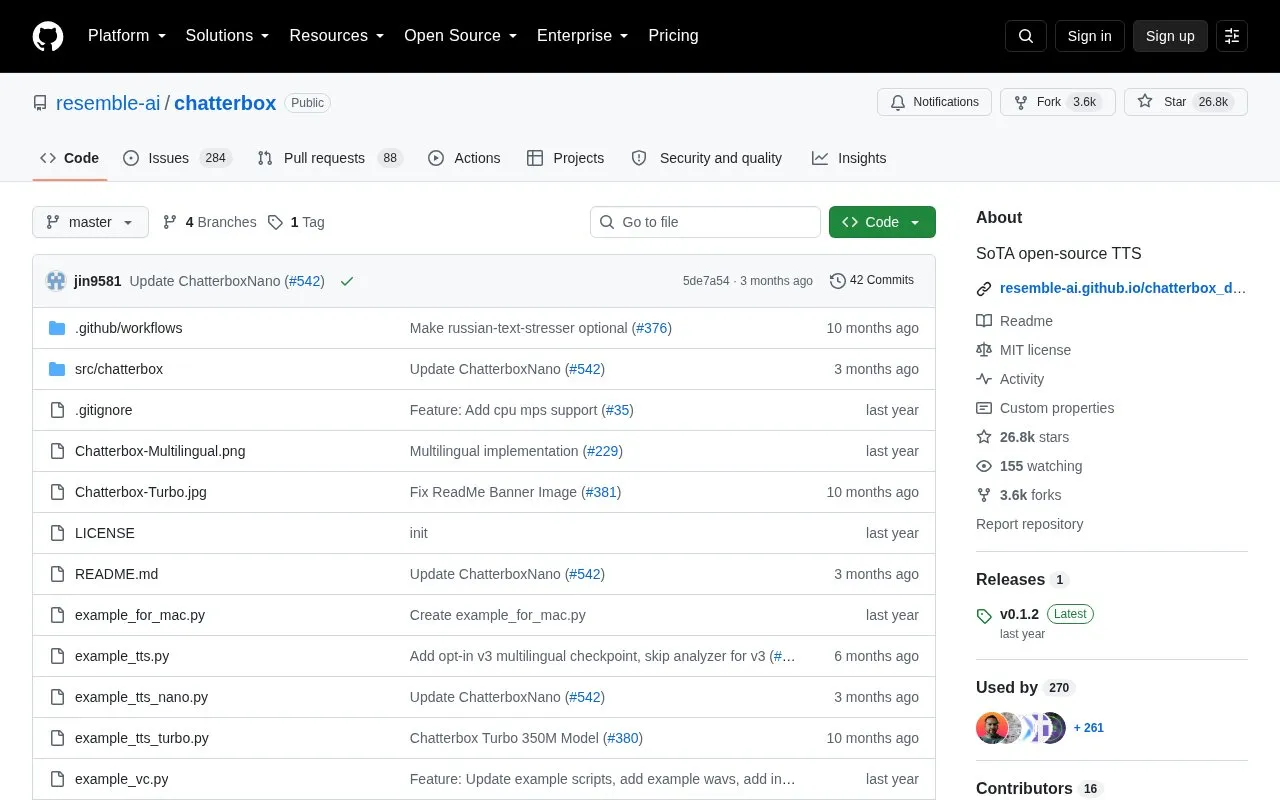Click the green commit status checkmark
Viewport: 1280px width, 800px height.
point(347,281)
